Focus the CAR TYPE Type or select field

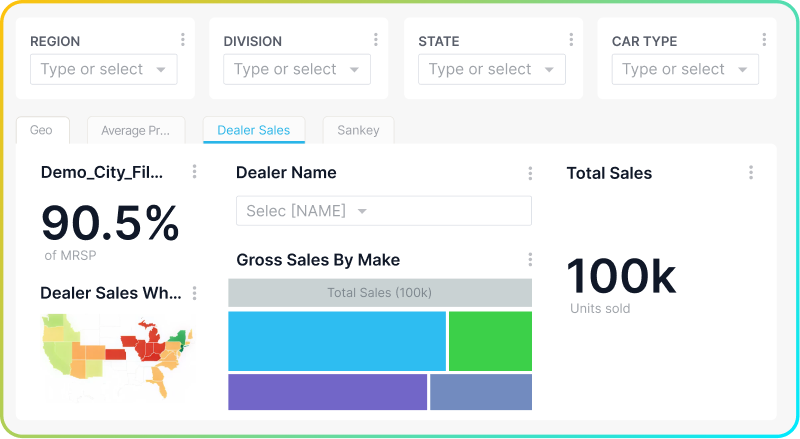685,69
